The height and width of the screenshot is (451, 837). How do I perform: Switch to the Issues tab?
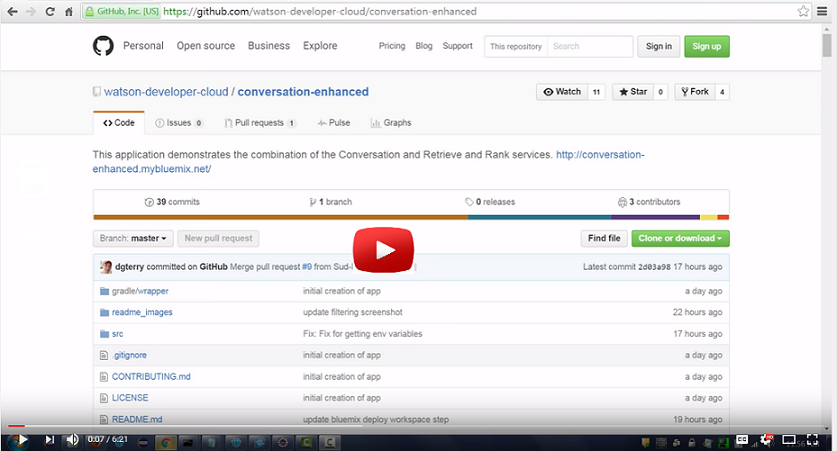click(179, 123)
